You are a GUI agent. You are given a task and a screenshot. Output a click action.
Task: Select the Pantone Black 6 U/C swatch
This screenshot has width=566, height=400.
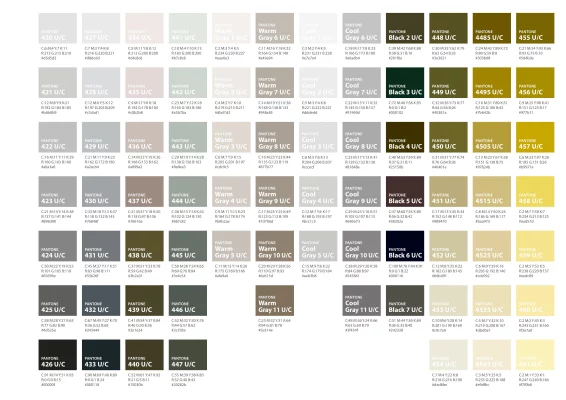coord(405,246)
